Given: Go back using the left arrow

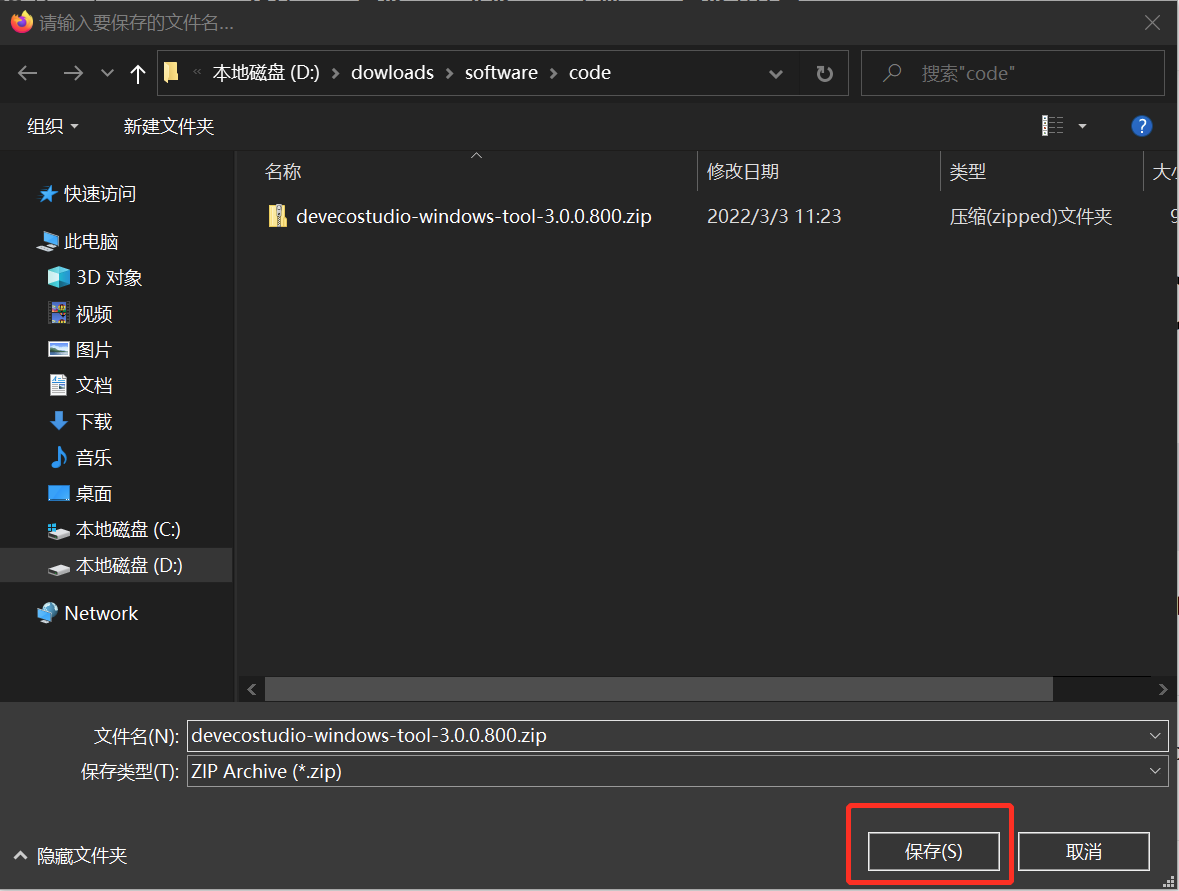Looking at the screenshot, I should coord(28,73).
